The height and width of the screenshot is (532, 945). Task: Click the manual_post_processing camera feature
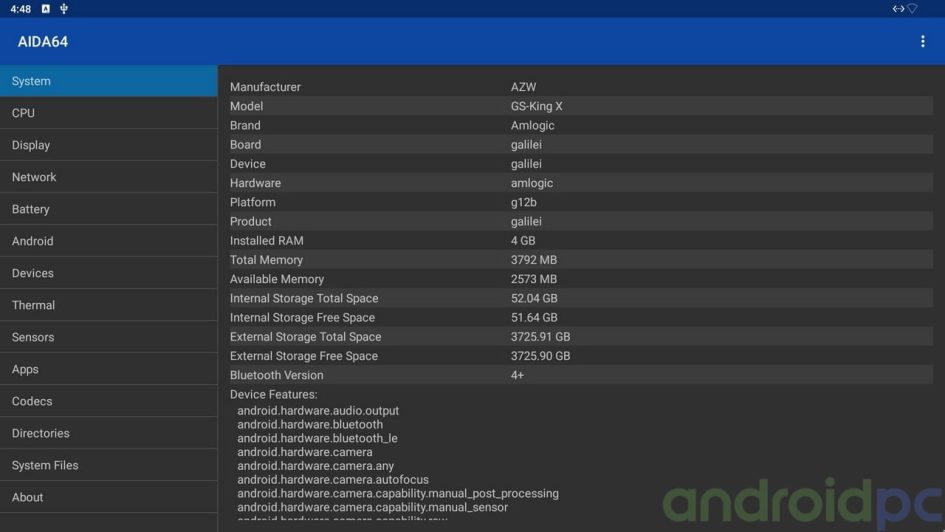coord(398,494)
